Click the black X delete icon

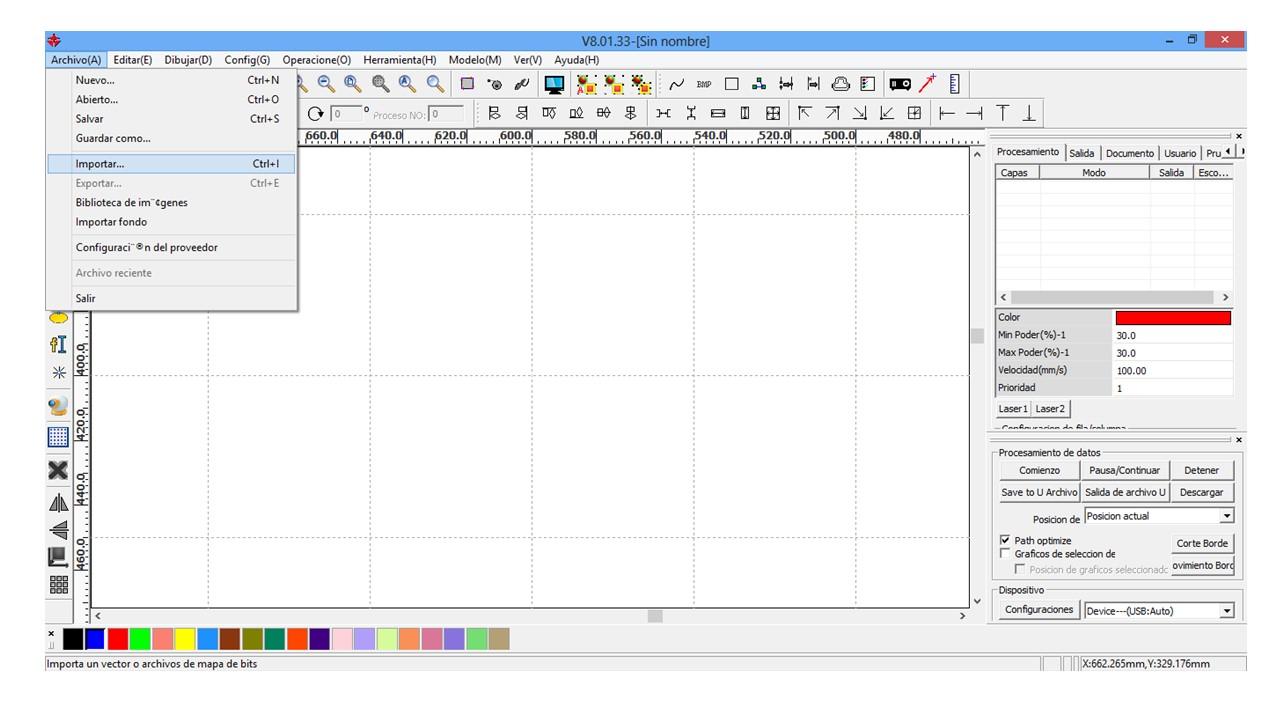[59, 470]
